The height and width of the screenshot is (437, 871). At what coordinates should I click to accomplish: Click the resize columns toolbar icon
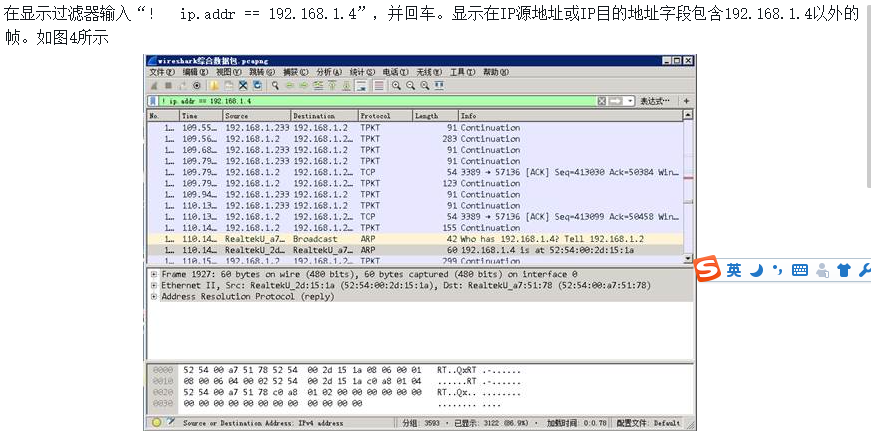click(x=439, y=86)
